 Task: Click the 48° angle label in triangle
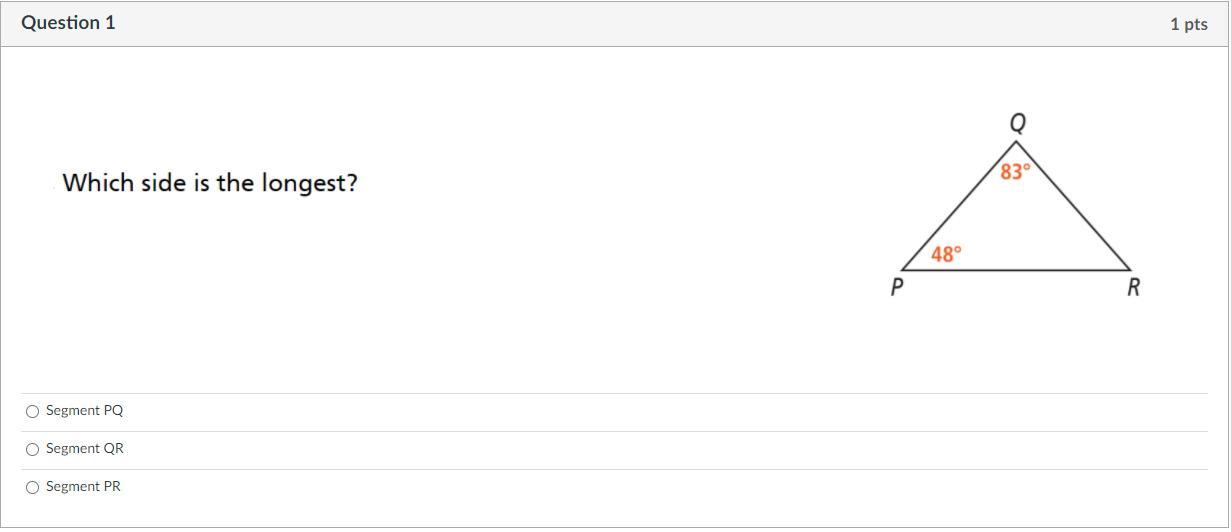pos(946,255)
